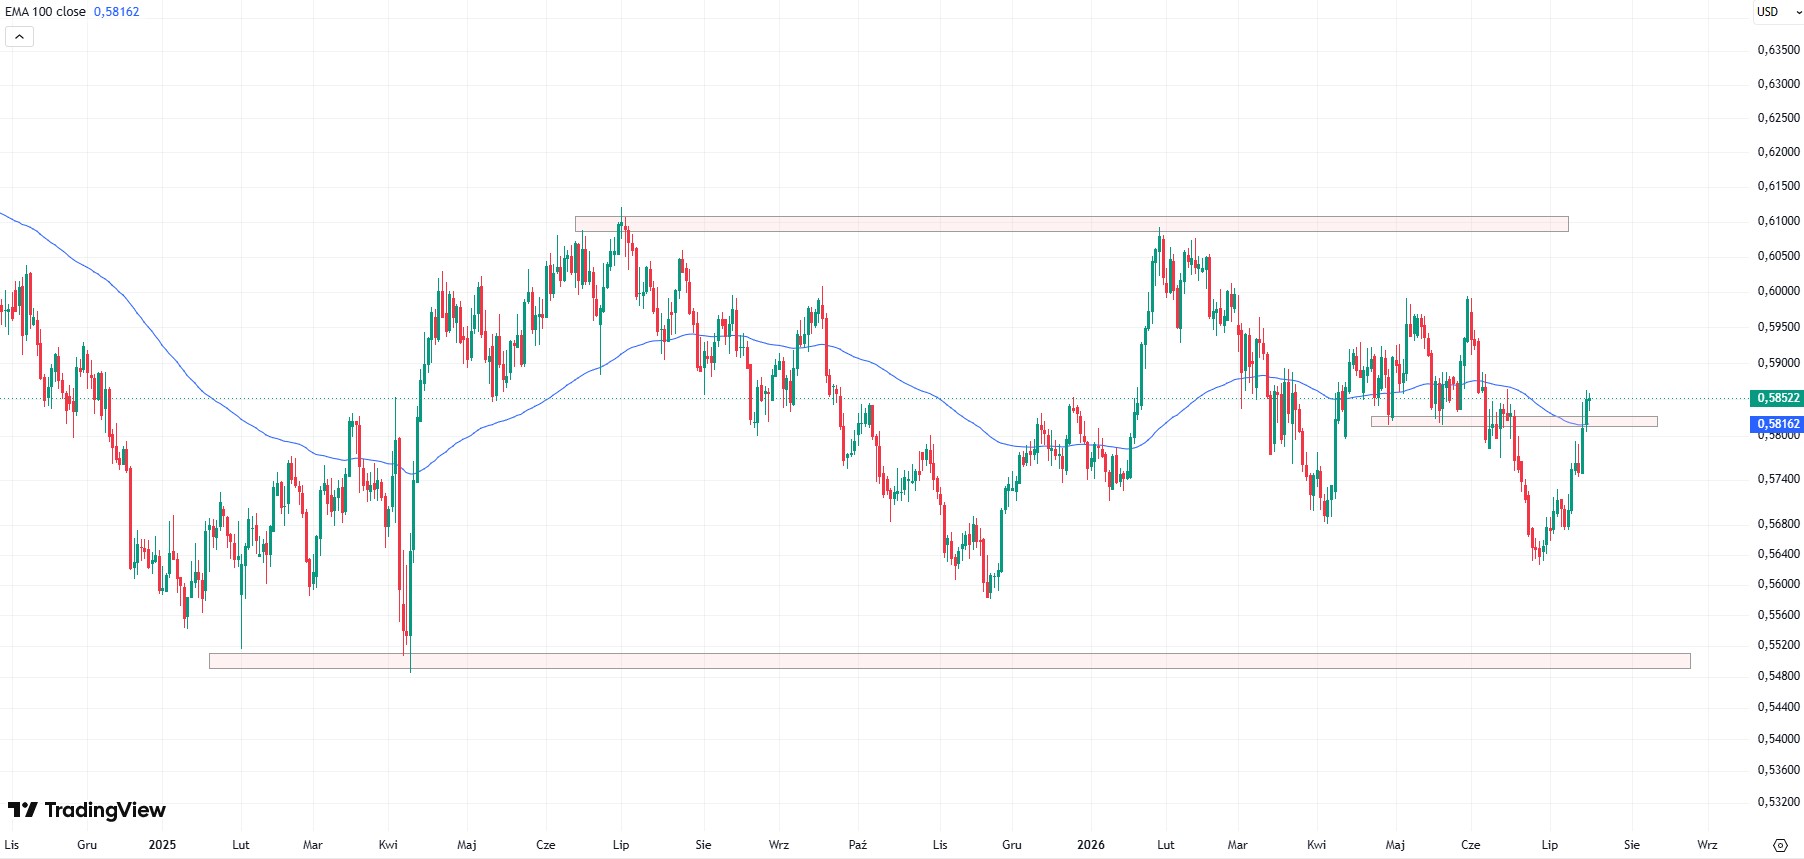Click the 0,54400 price axis label

(x=1778, y=707)
